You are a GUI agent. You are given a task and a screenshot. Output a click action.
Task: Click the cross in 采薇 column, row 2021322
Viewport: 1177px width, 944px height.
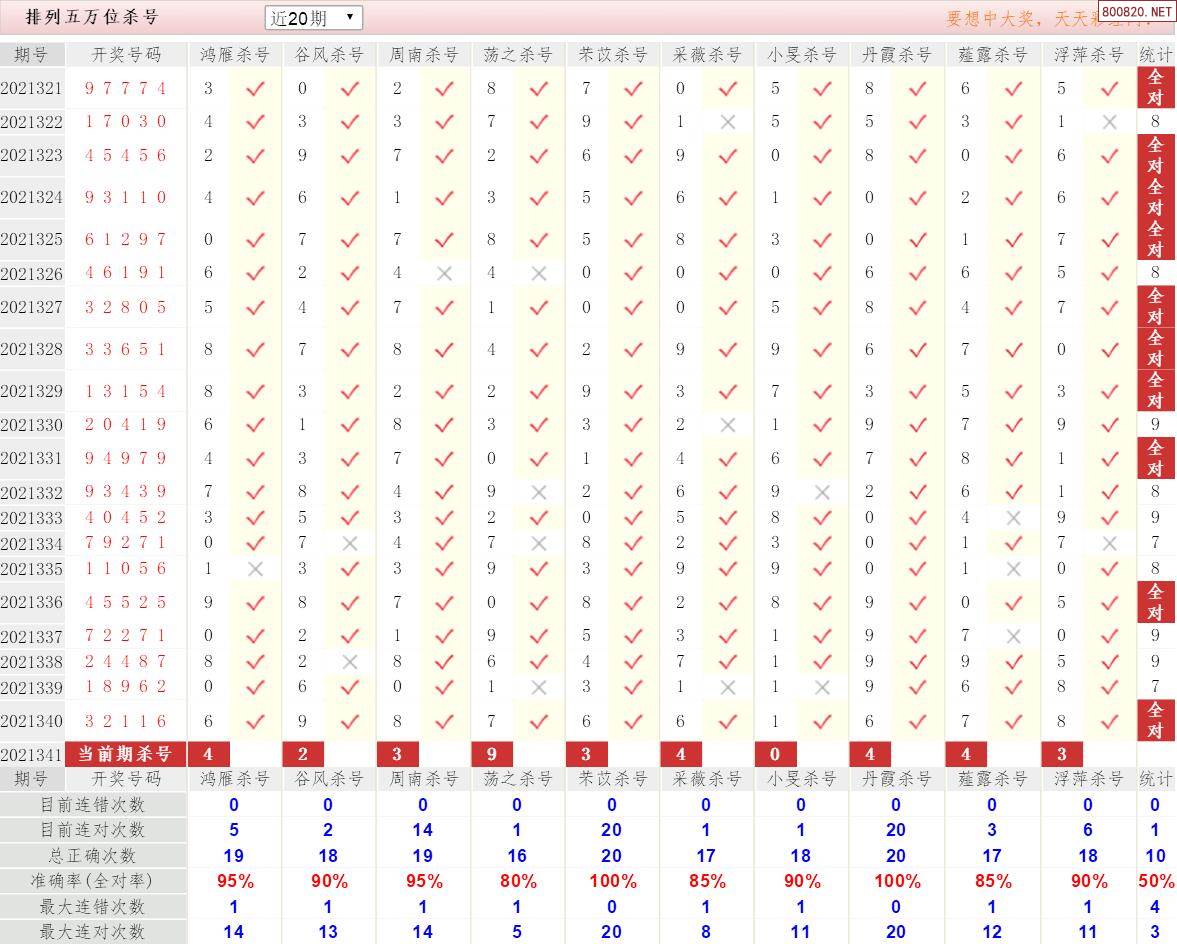click(x=727, y=122)
